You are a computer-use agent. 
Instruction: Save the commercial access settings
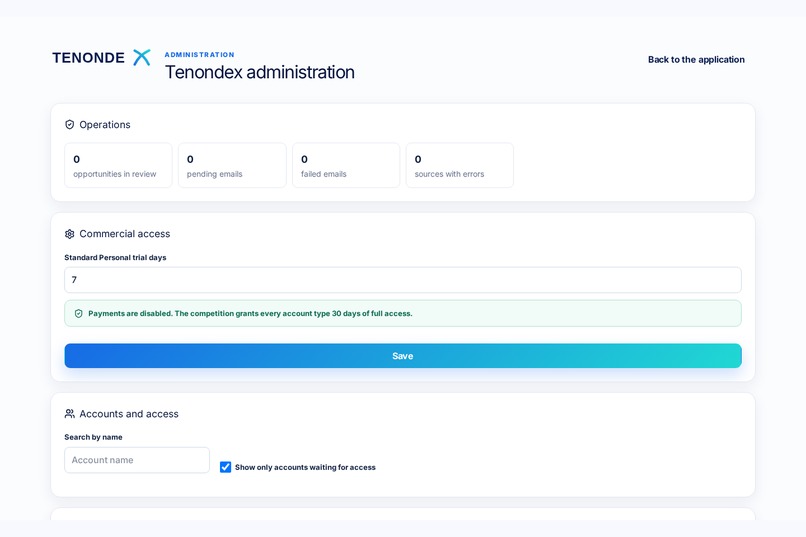pyautogui.click(x=403, y=356)
